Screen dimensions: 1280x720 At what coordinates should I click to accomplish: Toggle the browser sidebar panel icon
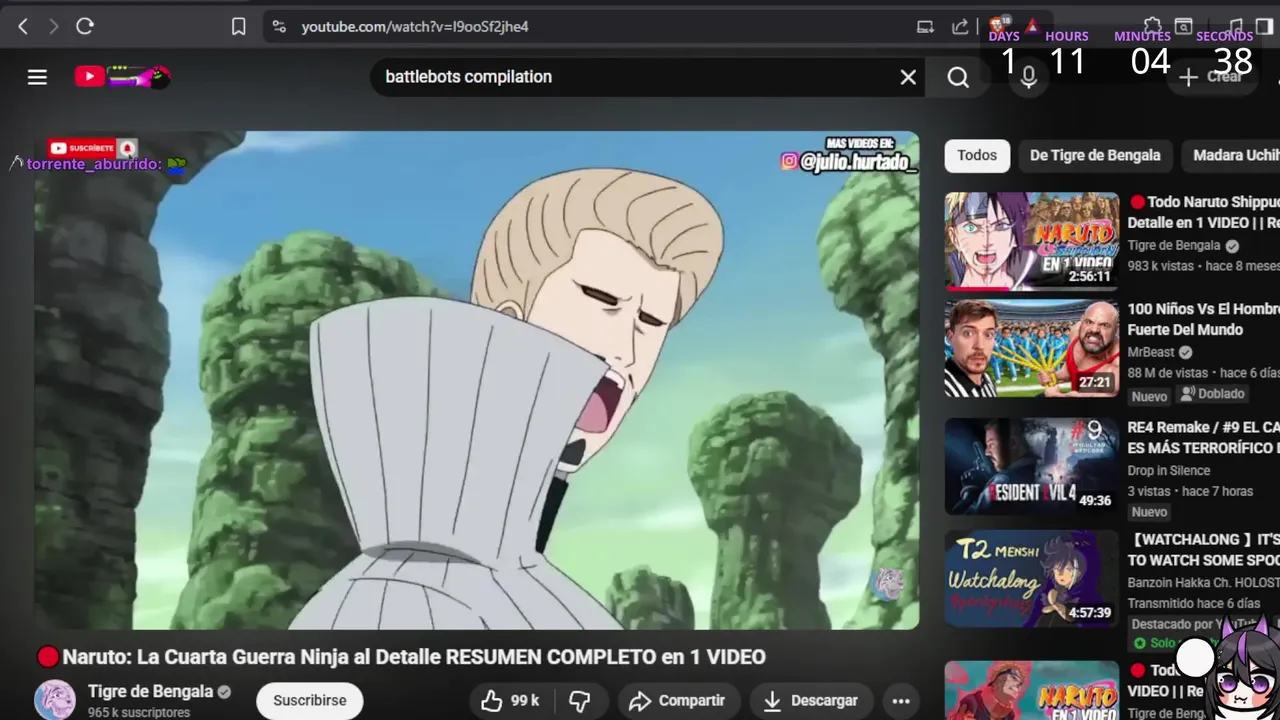coord(1264,26)
